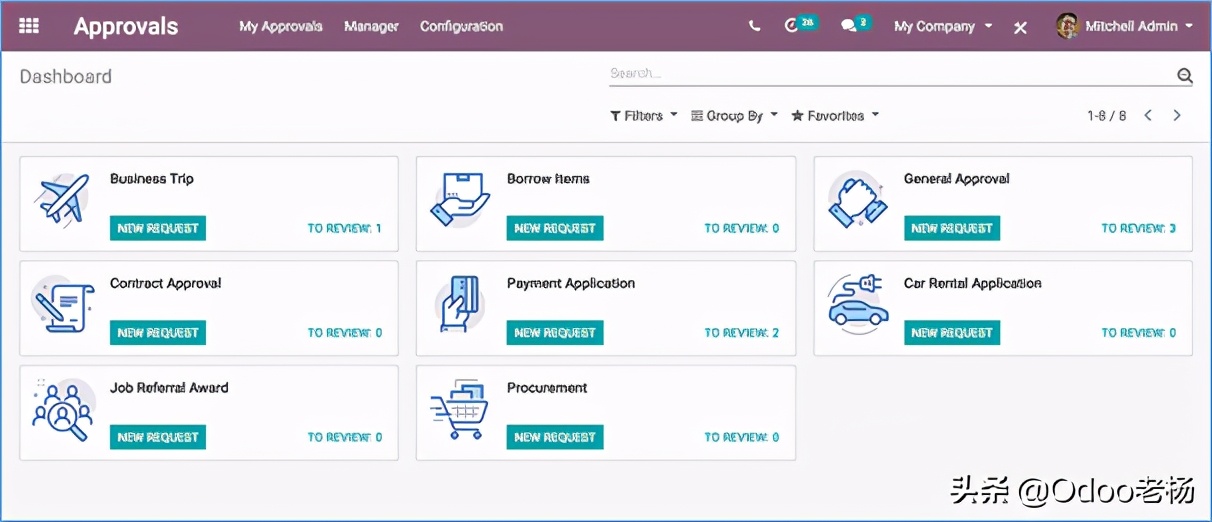
Task: Open the My Approvals menu
Action: click(x=281, y=27)
